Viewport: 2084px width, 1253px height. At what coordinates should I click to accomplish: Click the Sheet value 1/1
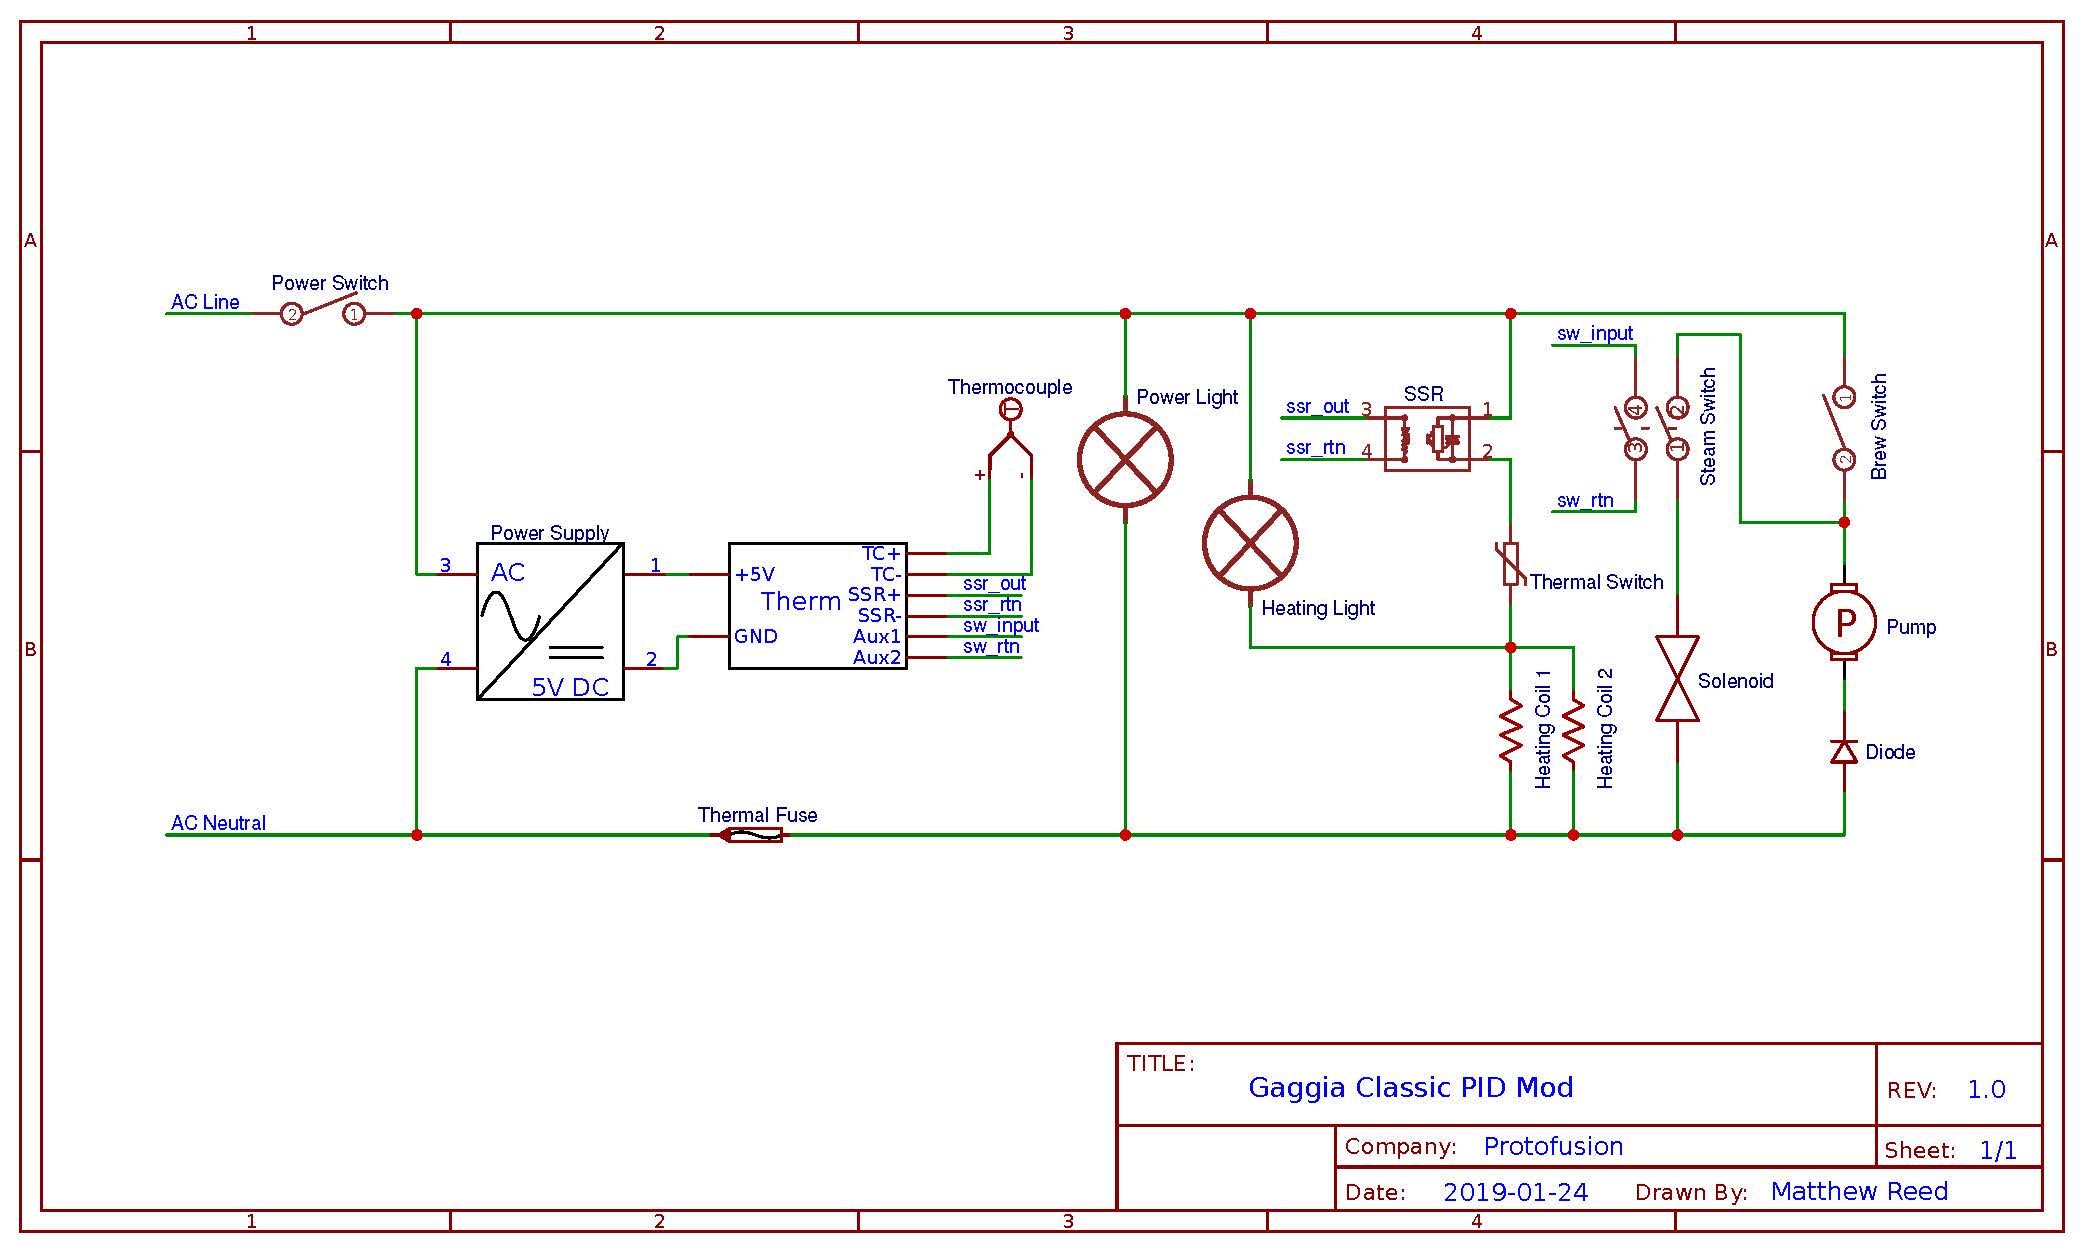[x=1998, y=1150]
